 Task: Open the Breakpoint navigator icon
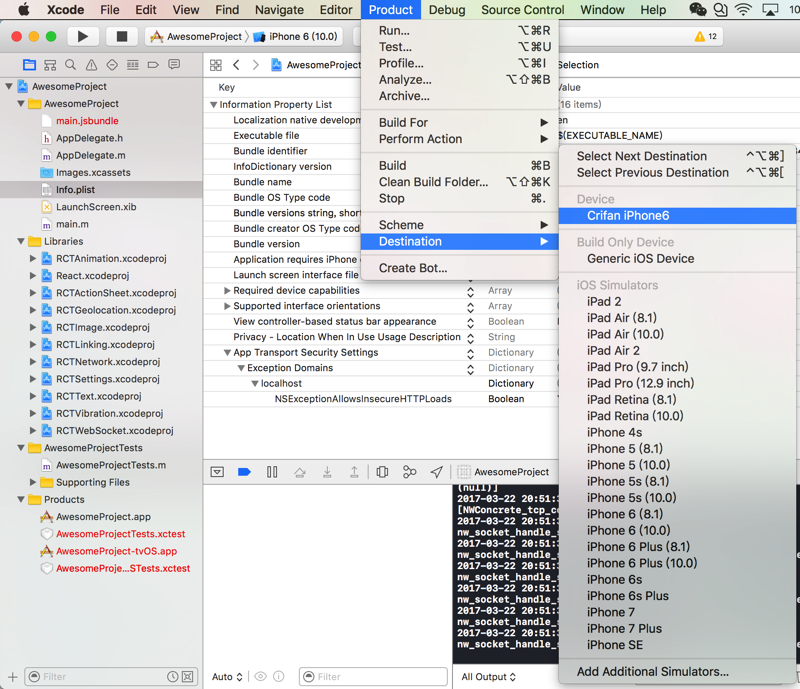click(153, 65)
